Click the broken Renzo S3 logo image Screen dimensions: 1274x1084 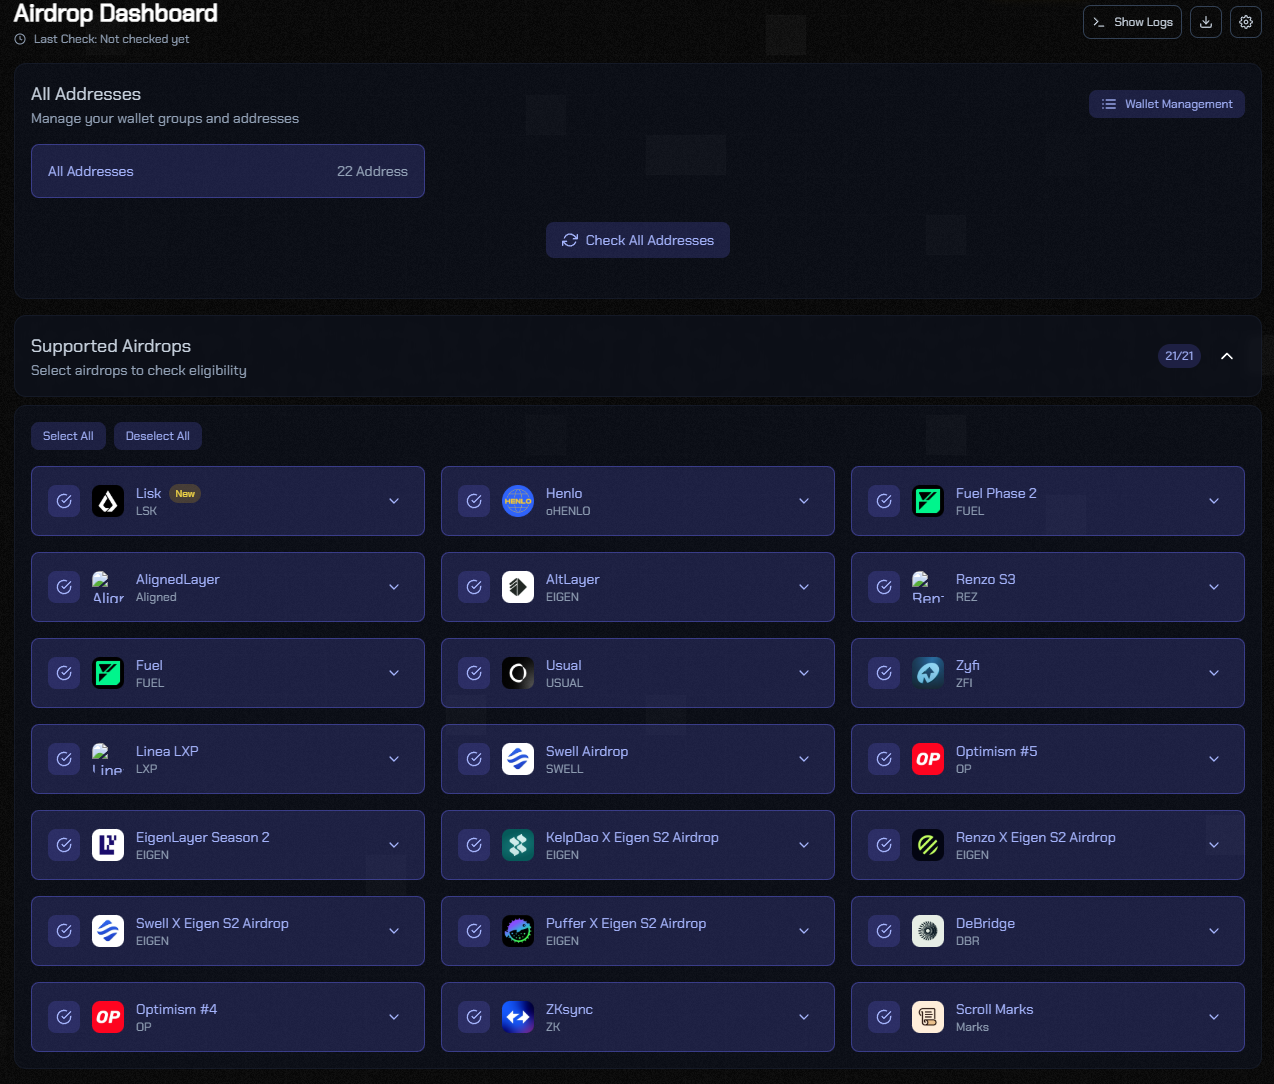coord(928,587)
